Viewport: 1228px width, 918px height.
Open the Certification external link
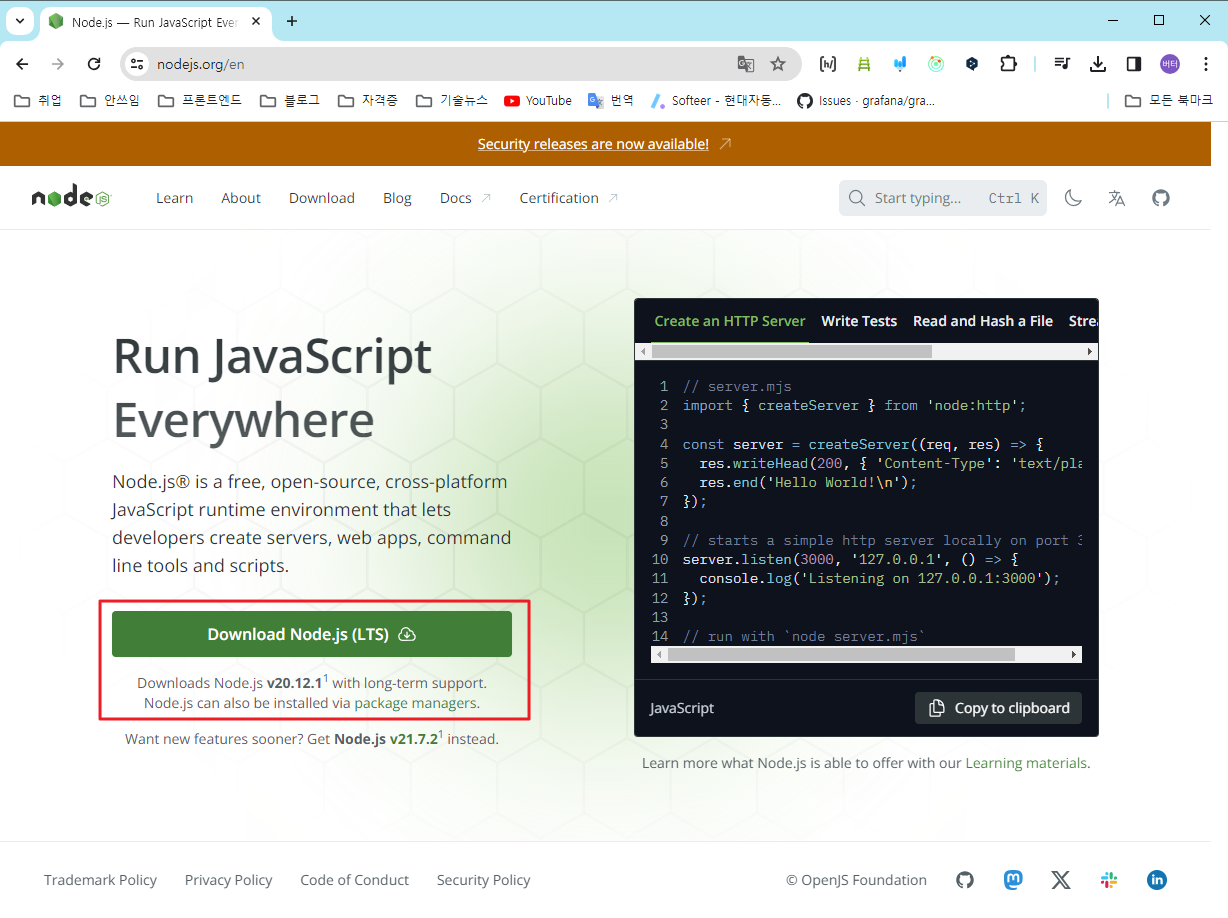tap(569, 198)
